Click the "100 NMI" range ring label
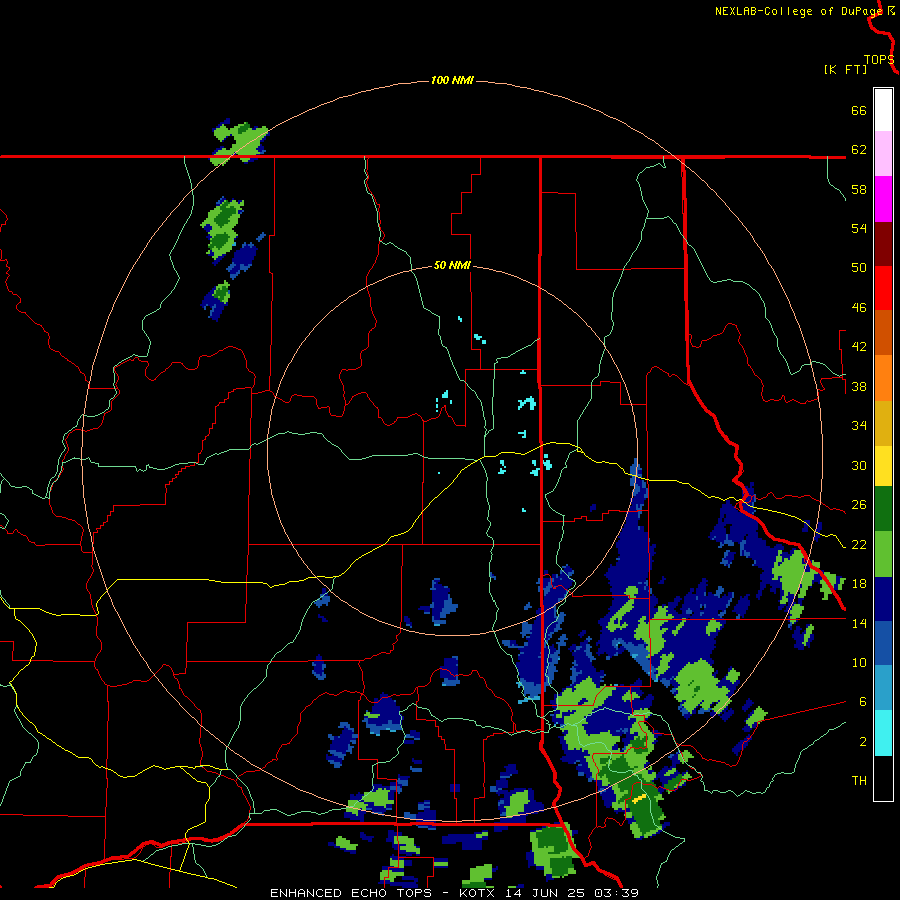The image size is (900, 900). point(452,80)
